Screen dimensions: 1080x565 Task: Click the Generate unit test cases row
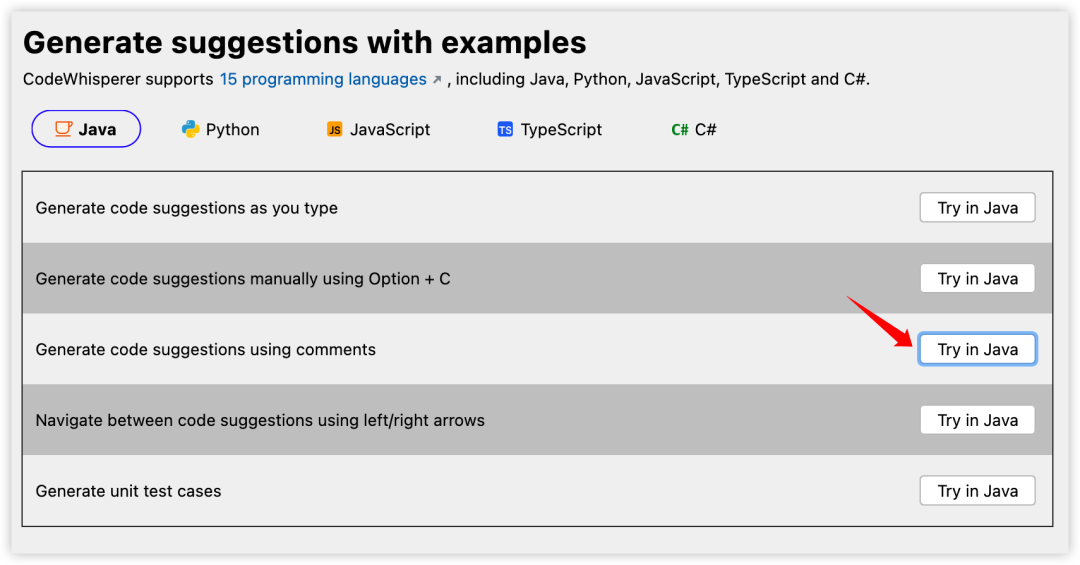click(537, 491)
